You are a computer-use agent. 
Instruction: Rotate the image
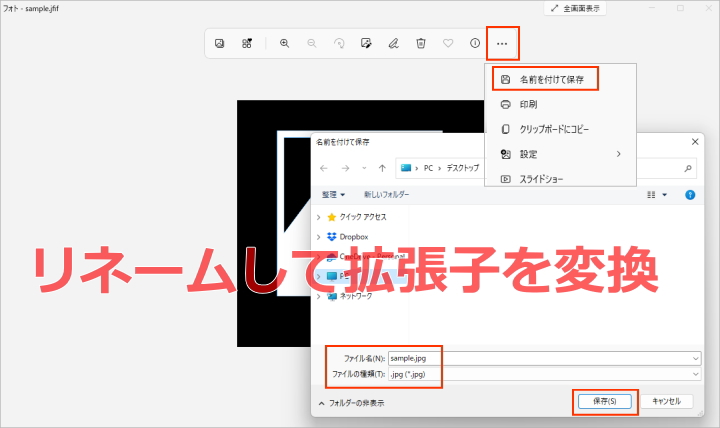tap(339, 44)
